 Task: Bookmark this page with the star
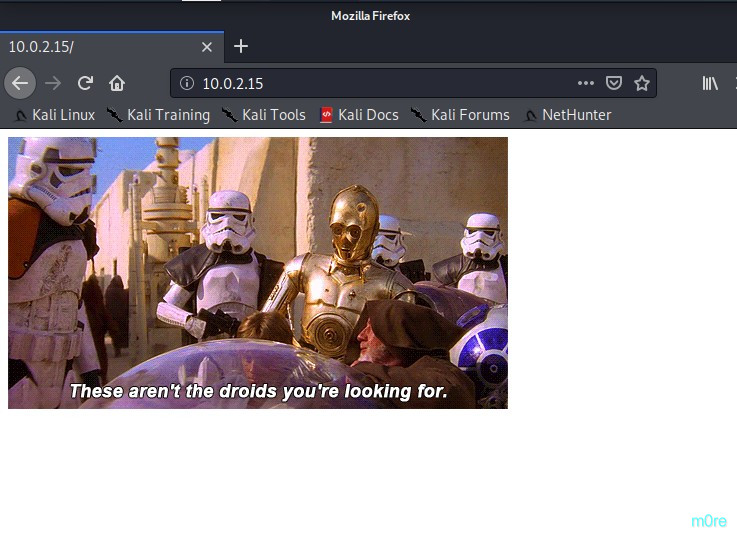coord(642,83)
